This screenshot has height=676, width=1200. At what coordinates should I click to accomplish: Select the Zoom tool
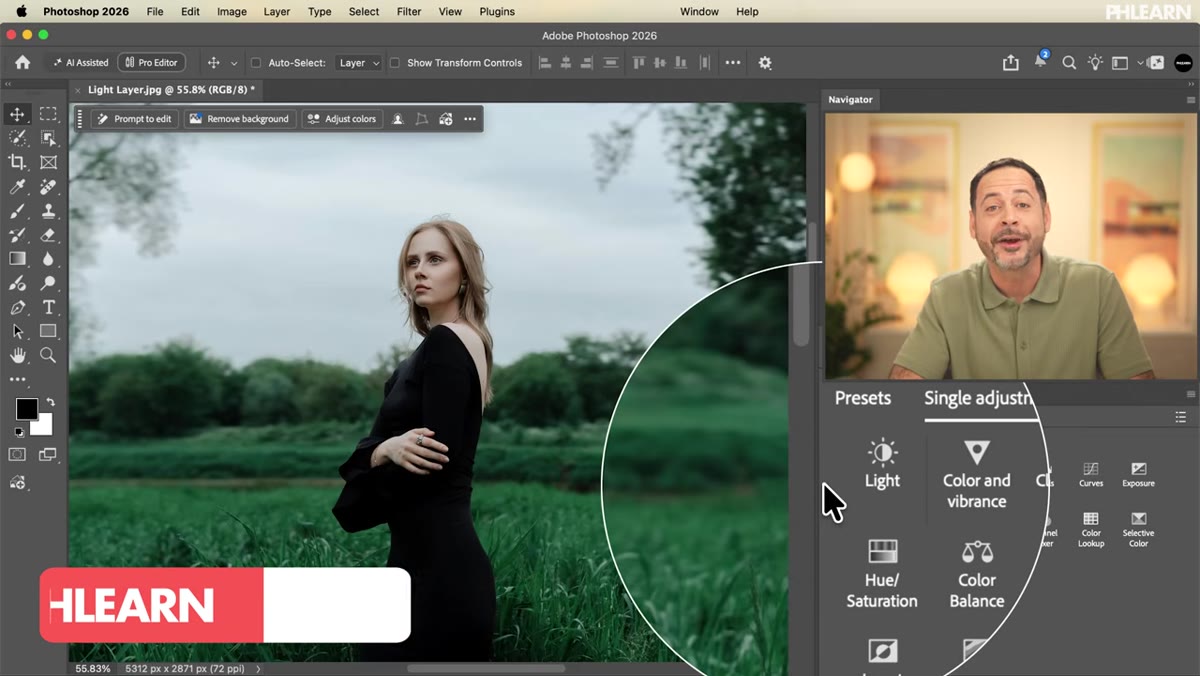click(48, 355)
